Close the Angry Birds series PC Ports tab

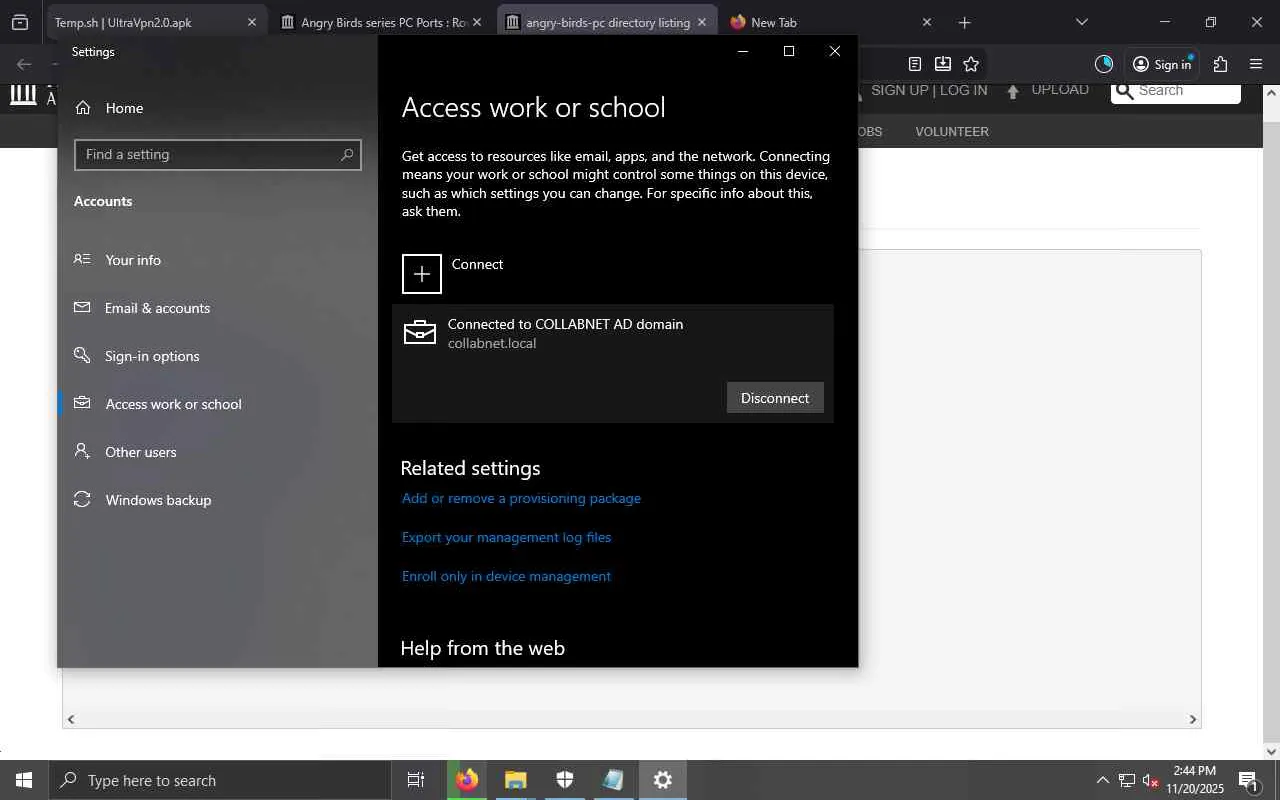[x=476, y=22]
